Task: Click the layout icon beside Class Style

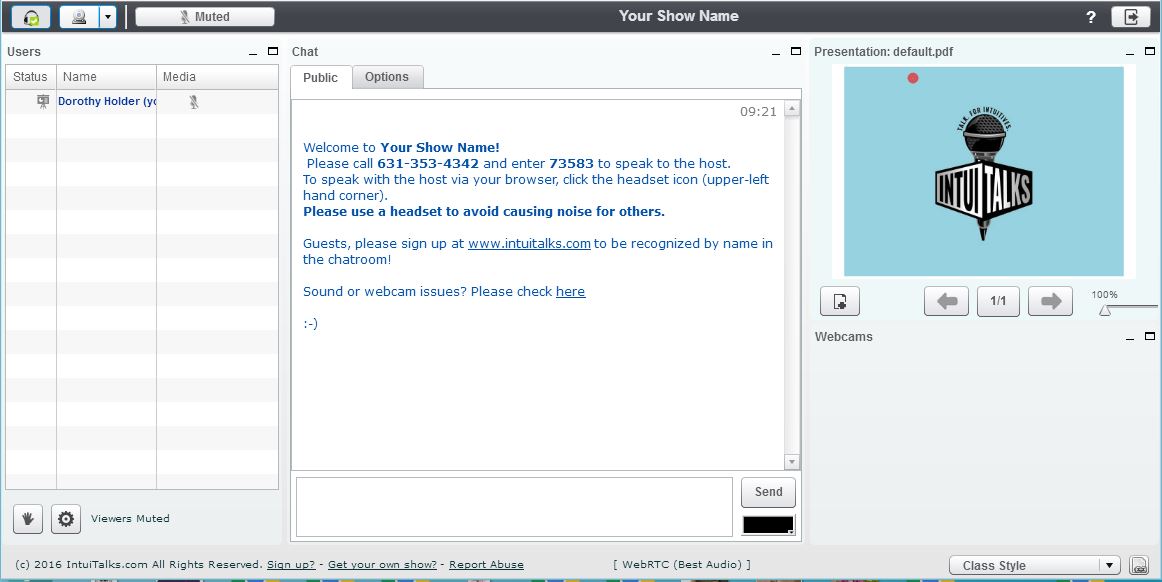Action: coord(1139,566)
